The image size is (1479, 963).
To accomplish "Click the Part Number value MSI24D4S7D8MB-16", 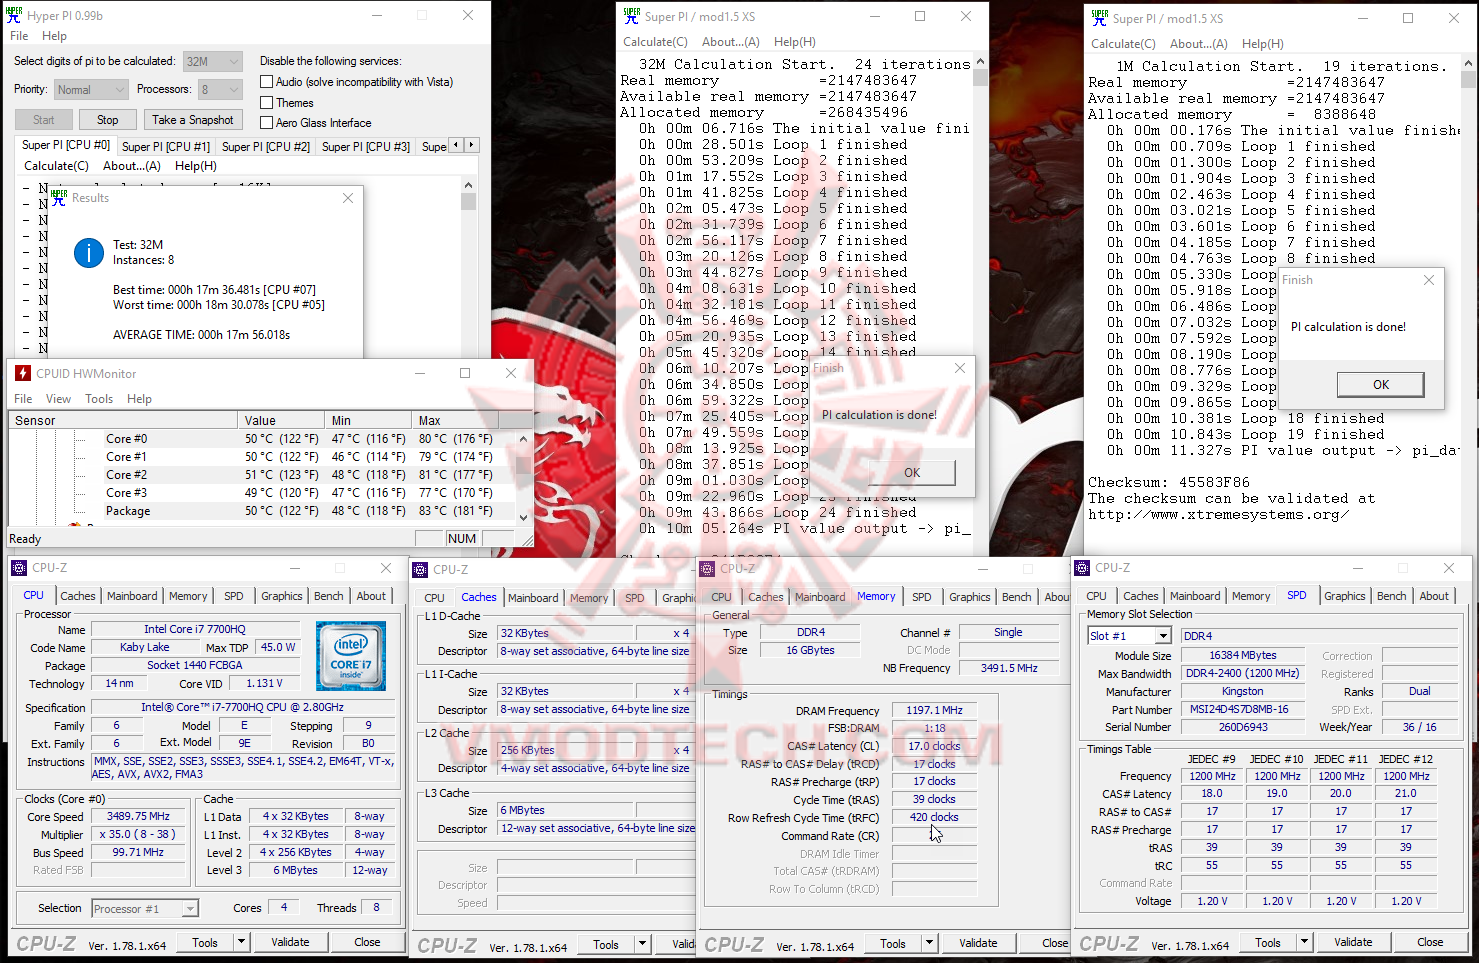I will pyautogui.click(x=1243, y=709).
